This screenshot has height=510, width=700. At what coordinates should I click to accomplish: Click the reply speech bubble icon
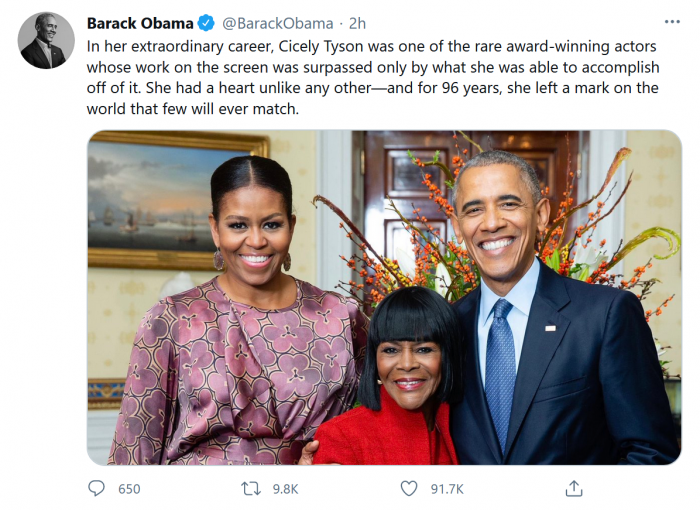click(x=97, y=488)
